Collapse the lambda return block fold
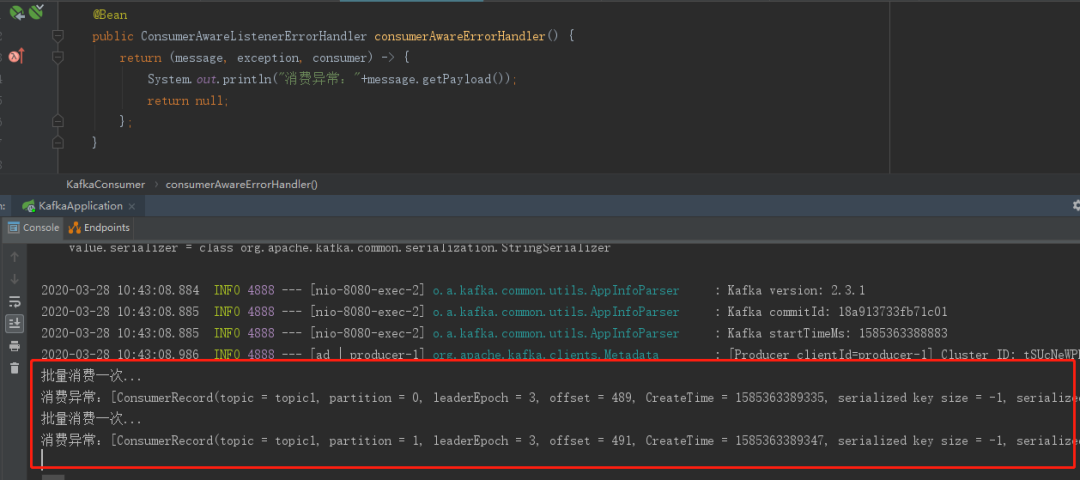The height and width of the screenshot is (480, 1080). click(58, 58)
